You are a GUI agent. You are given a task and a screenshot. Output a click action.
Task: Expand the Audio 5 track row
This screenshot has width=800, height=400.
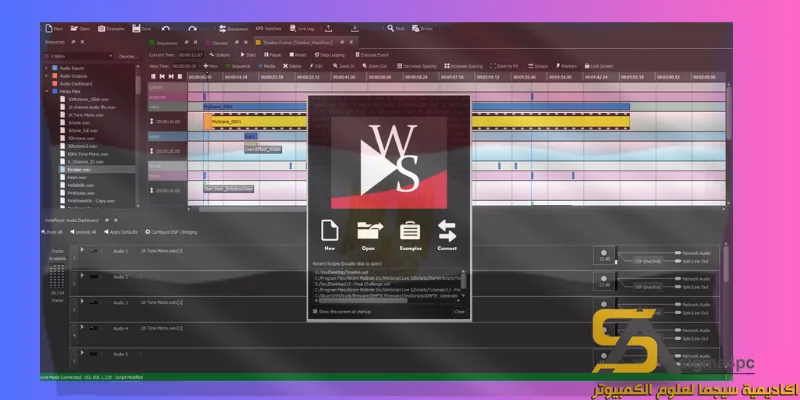coord(82,353)
